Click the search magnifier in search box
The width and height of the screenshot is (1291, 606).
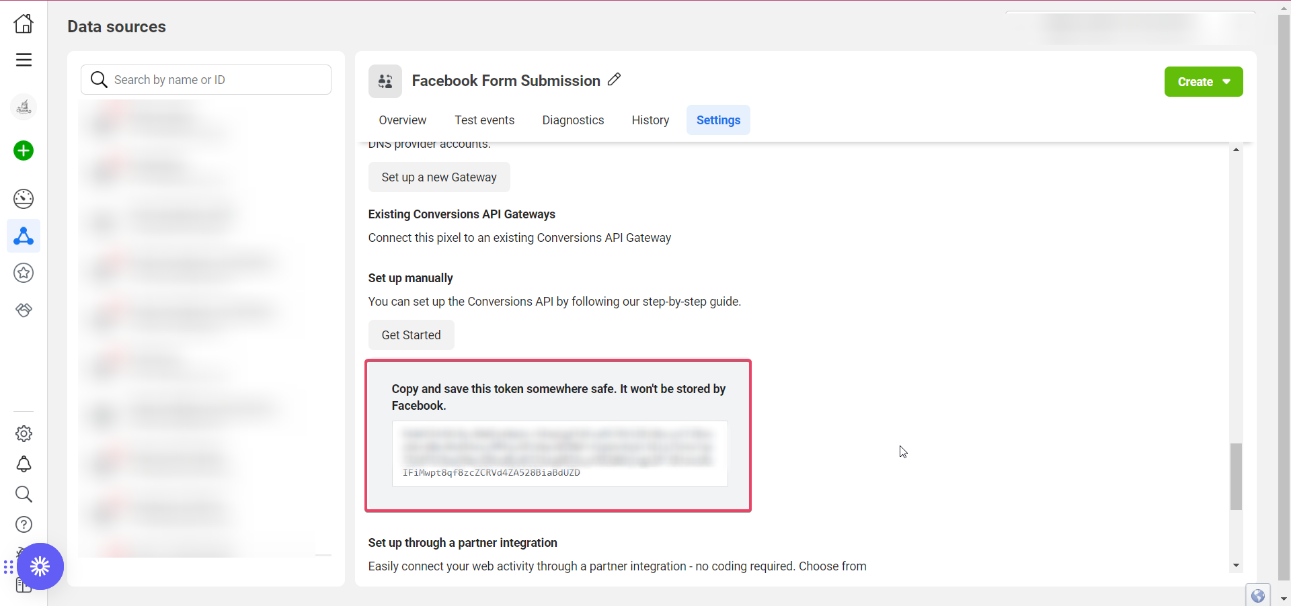coord(99,80)
